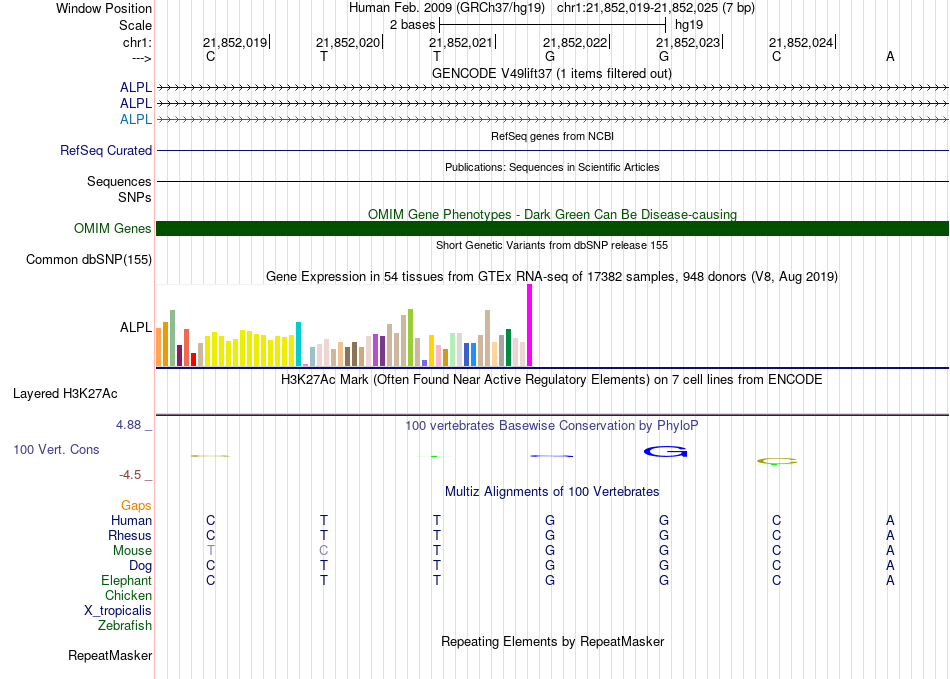Select the Rhesus alignment row label
This screenshot has width=950, height=679.
(130, 535)
